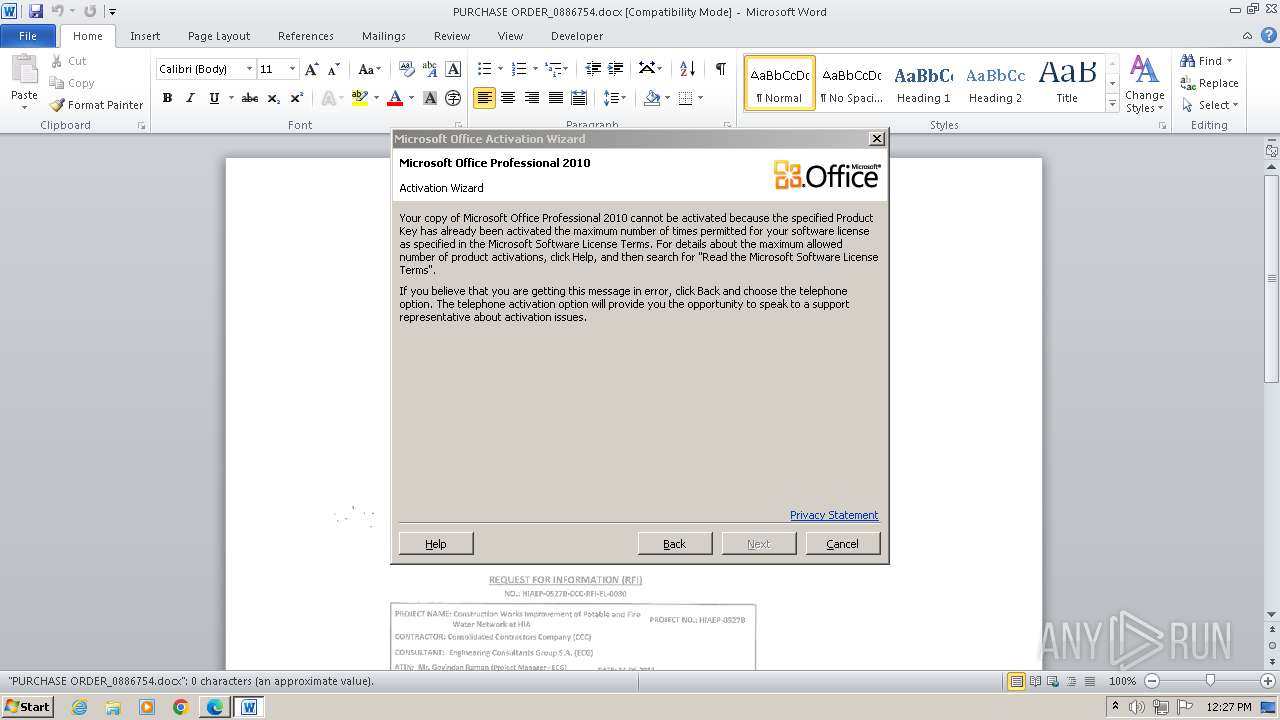Click zoom slider handle in status bar

pyautogui.click(x=1210, y=681)
